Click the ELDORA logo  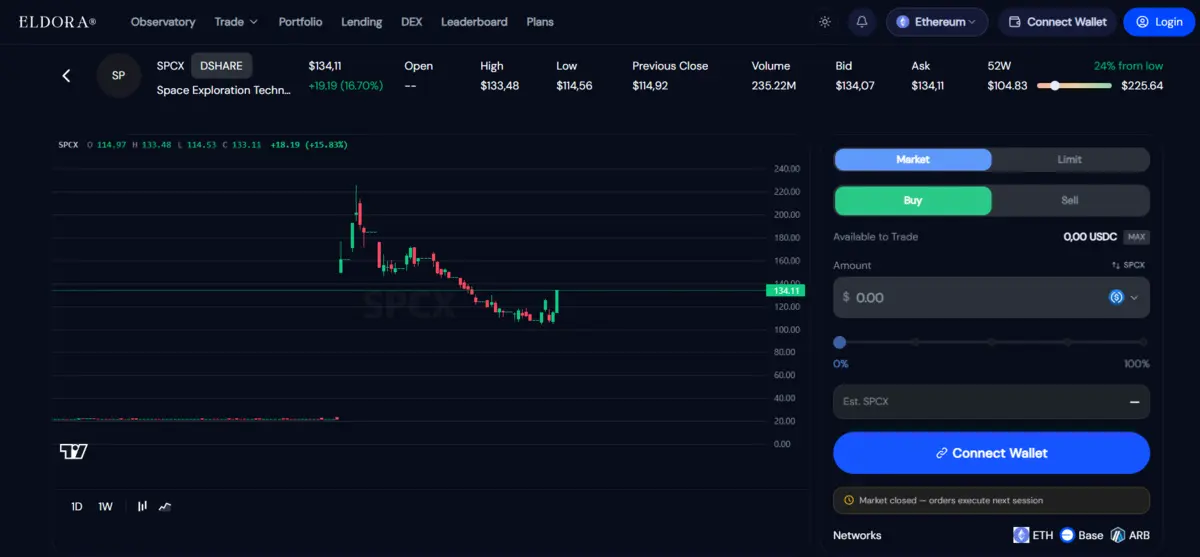tap(57, 22)
